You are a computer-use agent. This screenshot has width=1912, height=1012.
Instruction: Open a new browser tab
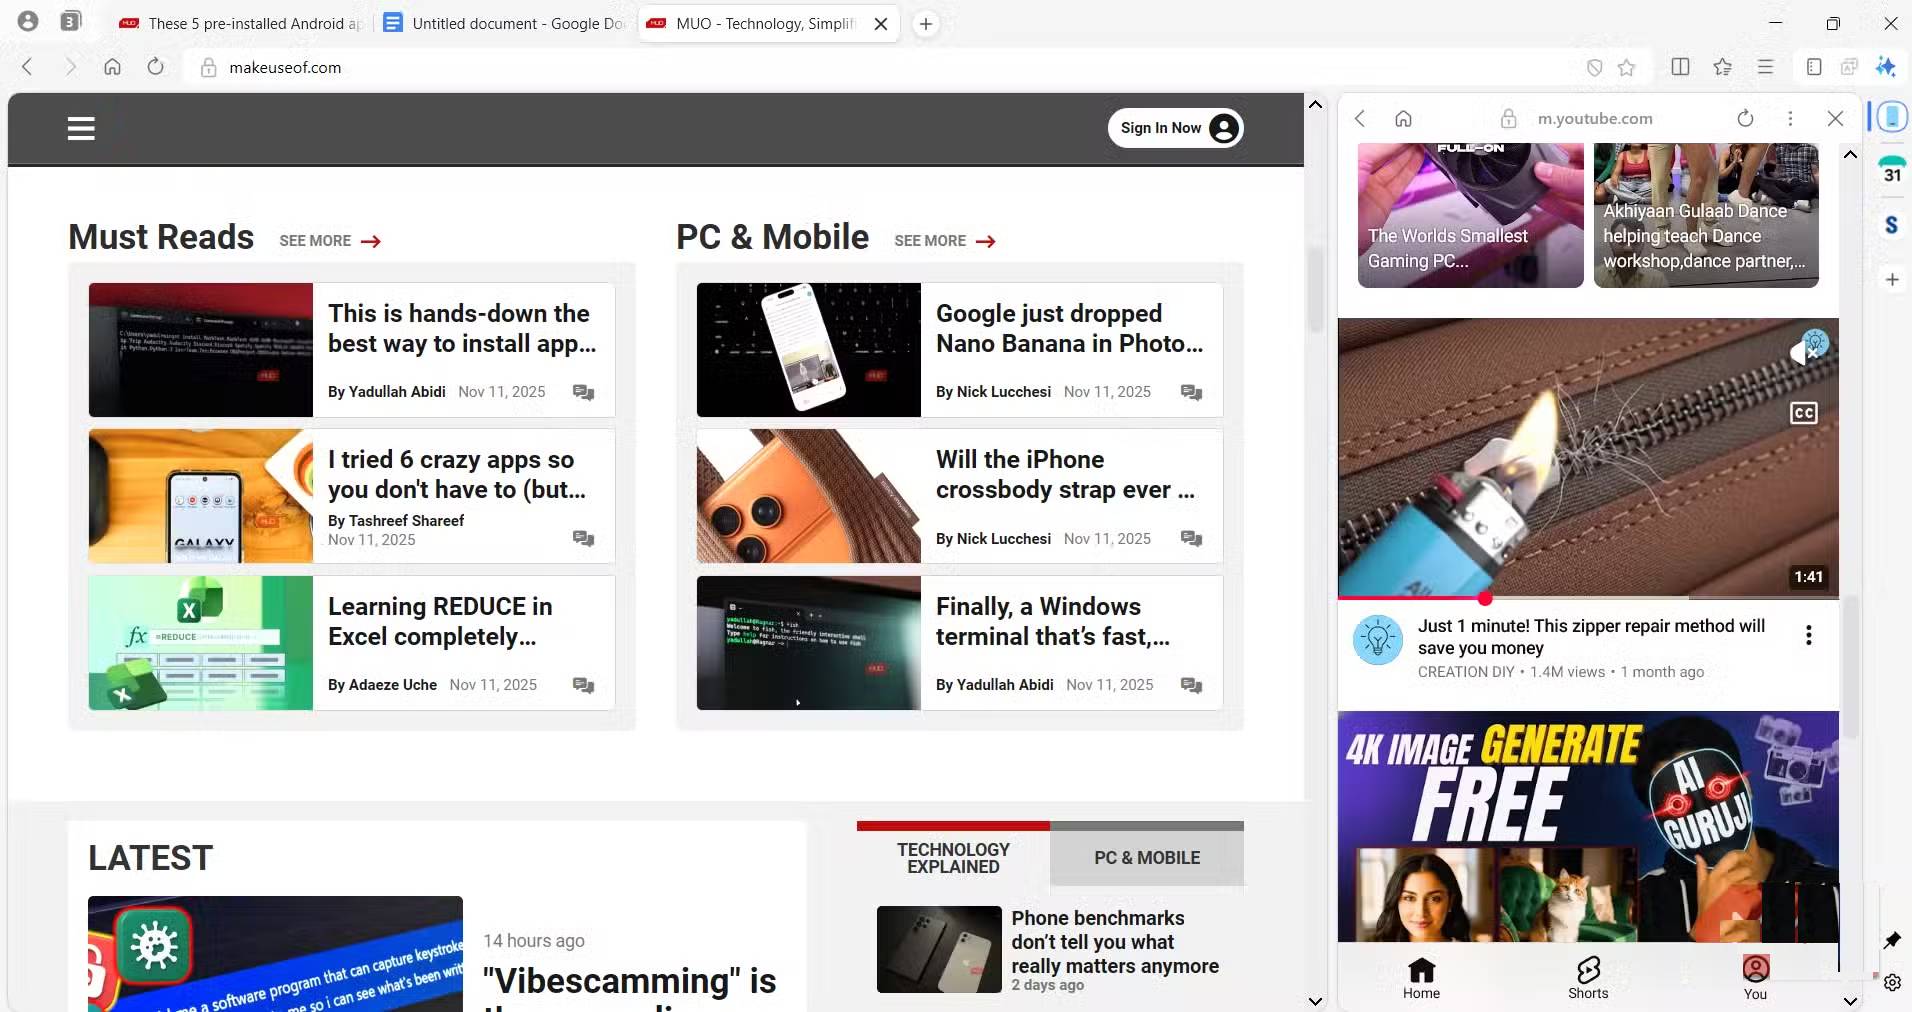coord(926,24)
